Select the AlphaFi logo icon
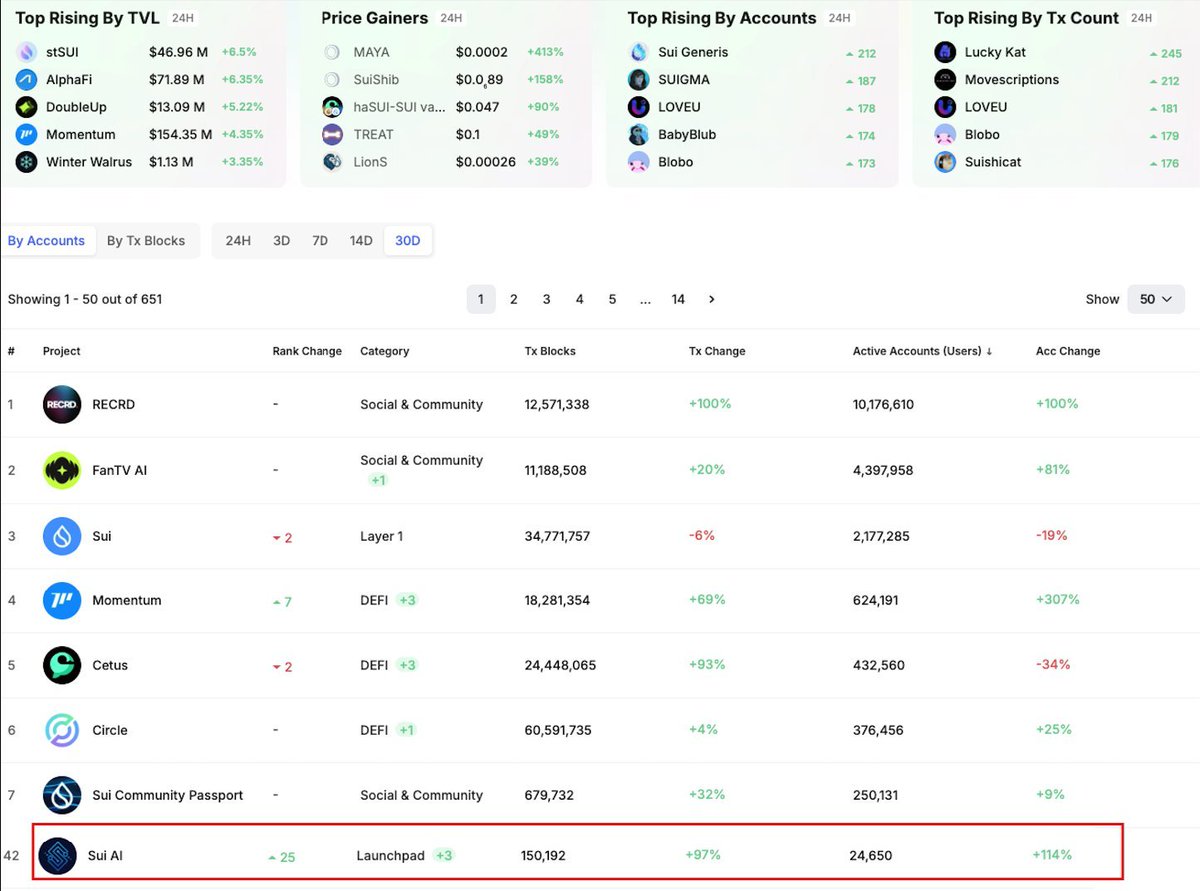Image resolution: width=1200 pixels, height=891 pixels. click(27, 80)
